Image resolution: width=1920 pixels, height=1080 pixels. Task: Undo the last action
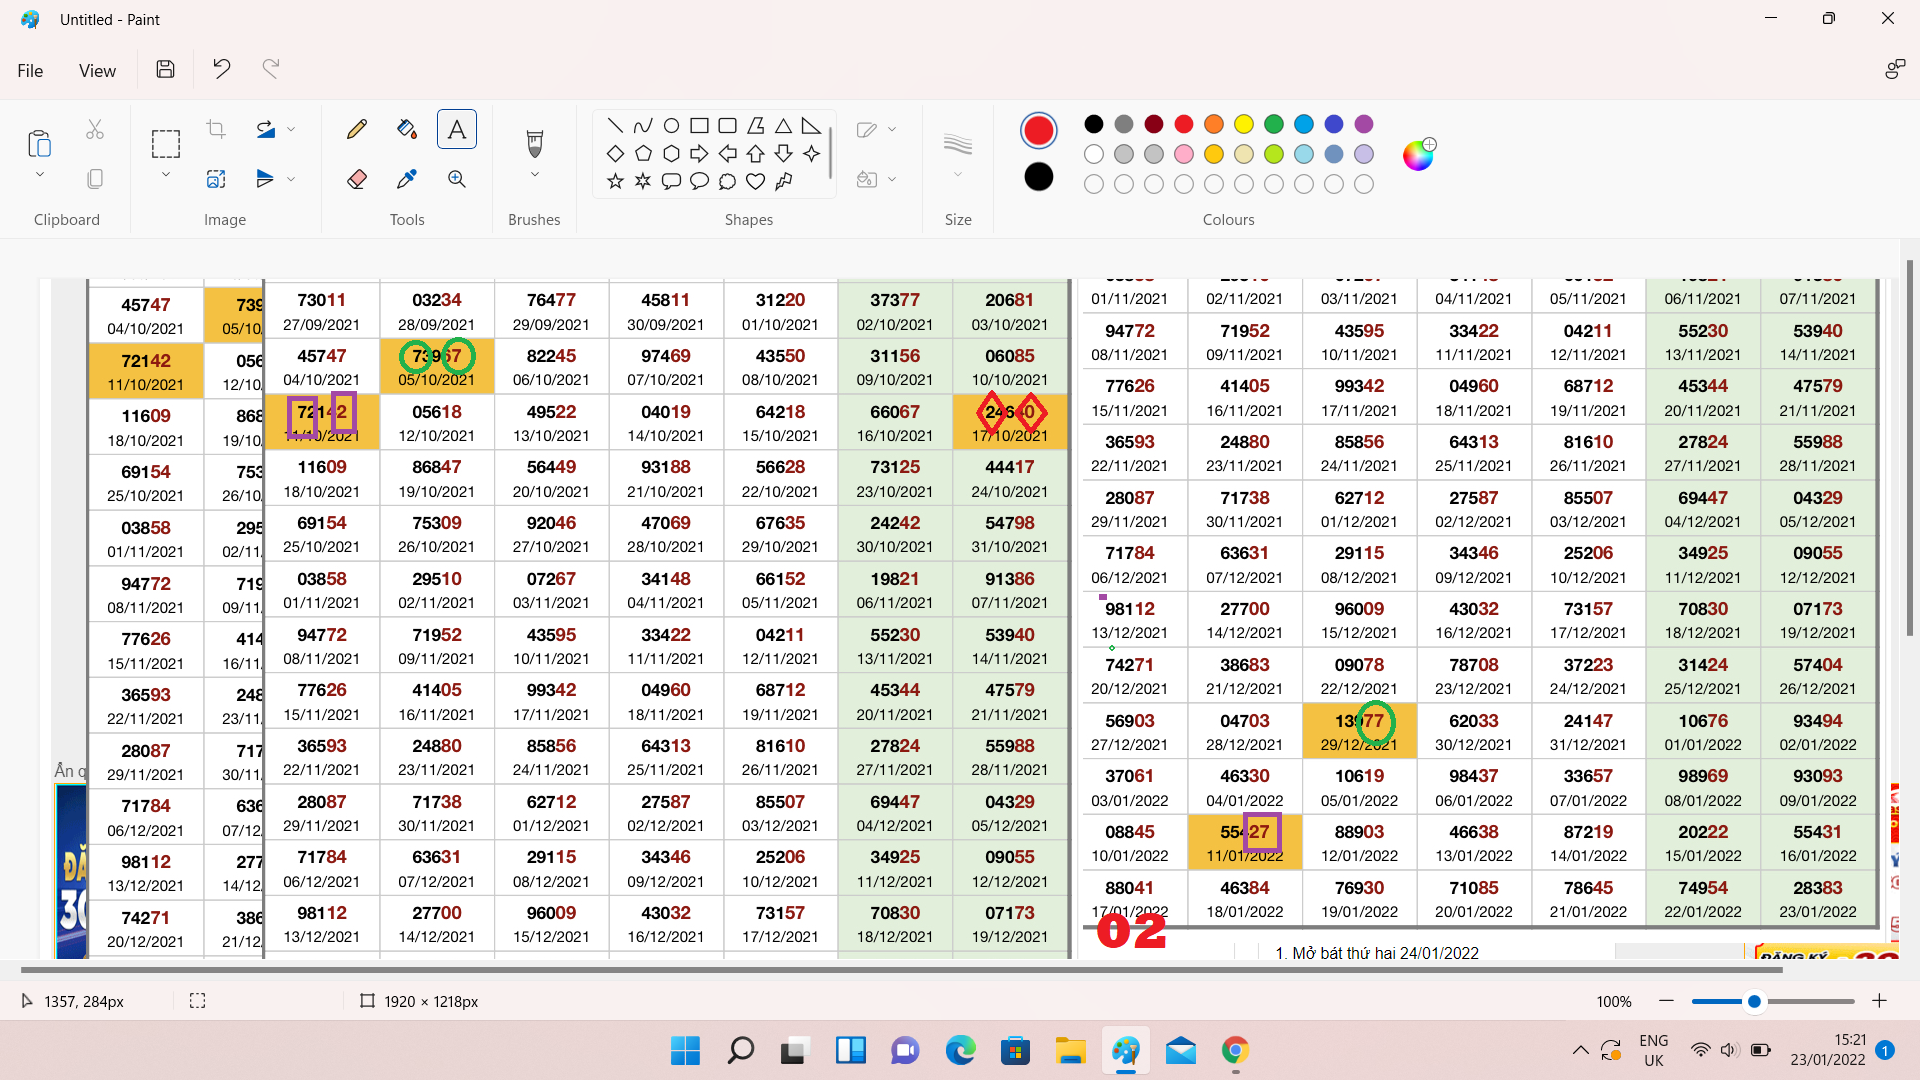coord(221,69)
